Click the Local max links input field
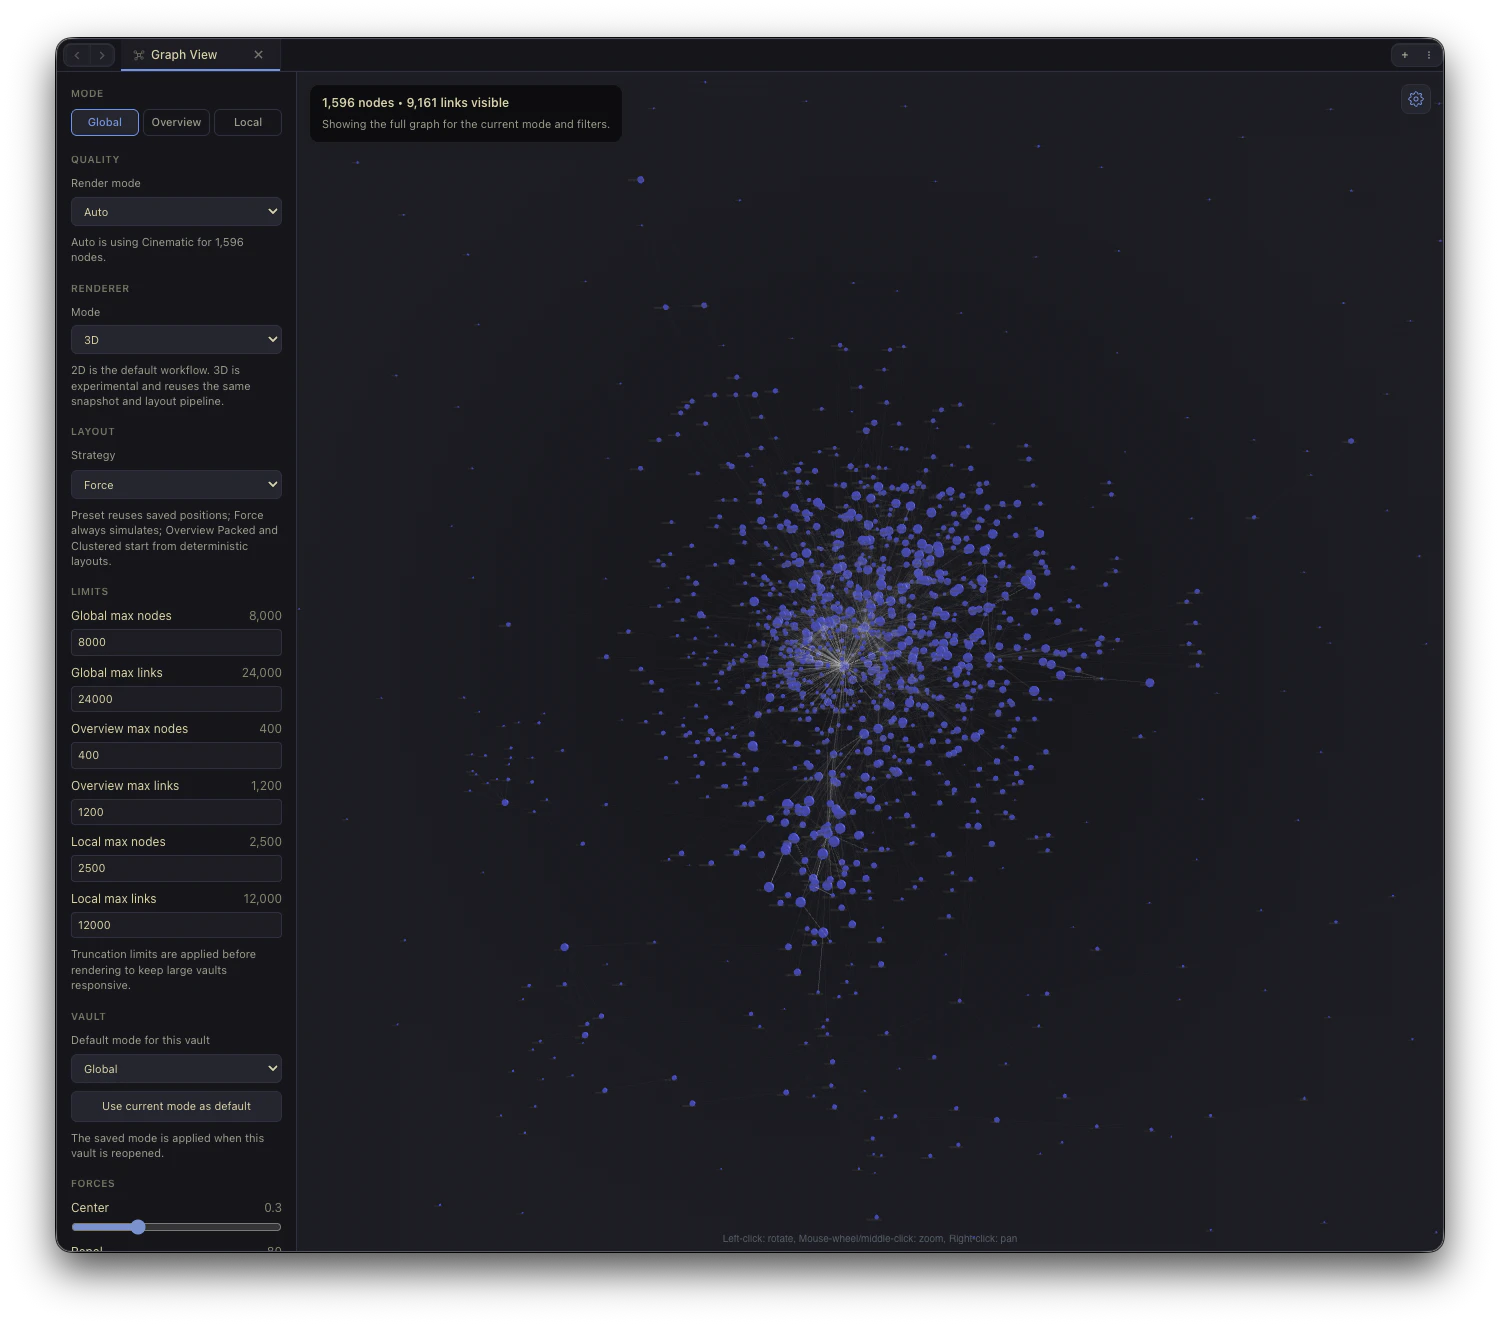The image size is (1500, 1326). (x=176, y=925)
